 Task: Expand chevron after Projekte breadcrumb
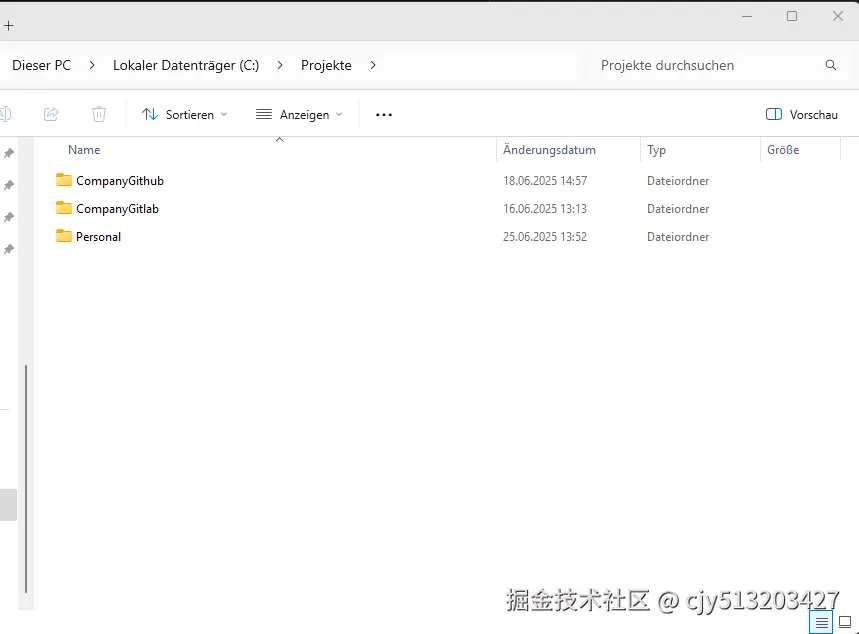tap(373, 65)
